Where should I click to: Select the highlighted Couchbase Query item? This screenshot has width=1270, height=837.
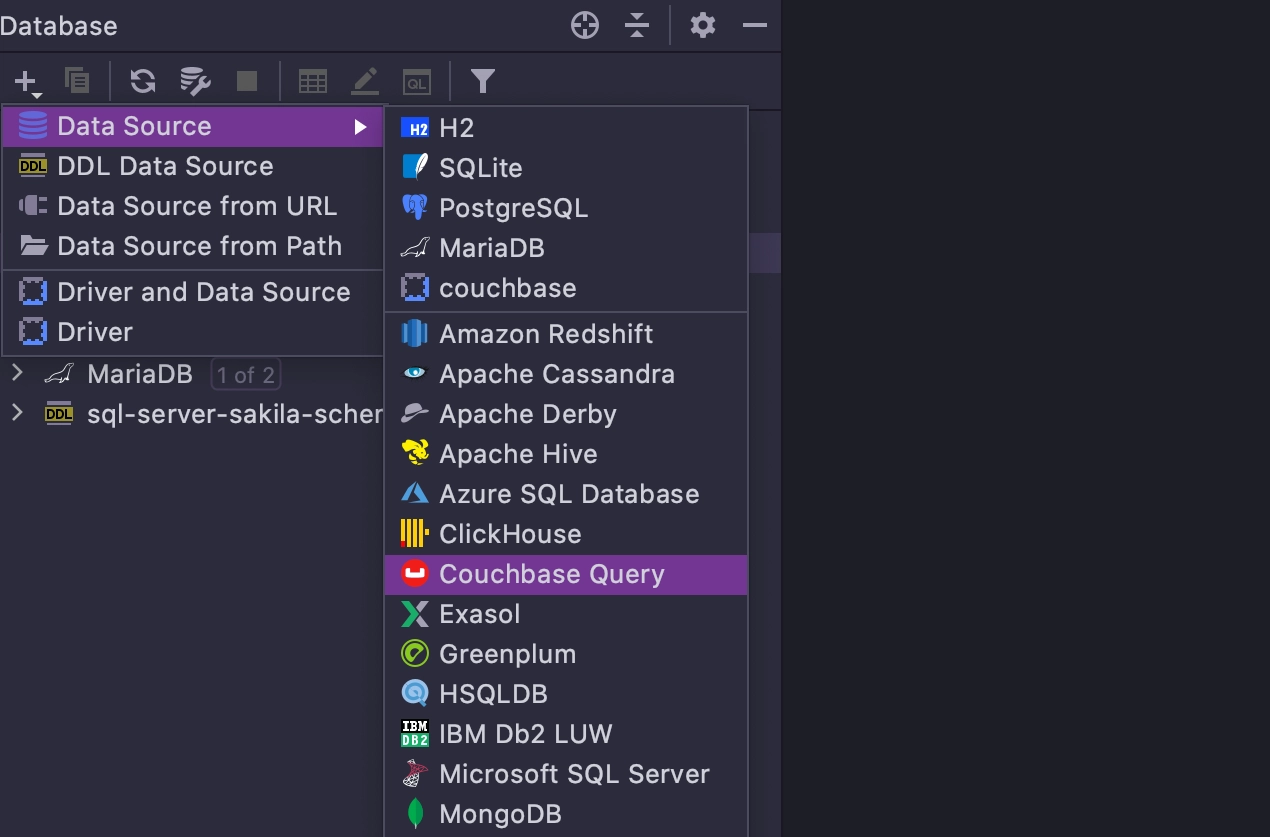click(566, 574)
